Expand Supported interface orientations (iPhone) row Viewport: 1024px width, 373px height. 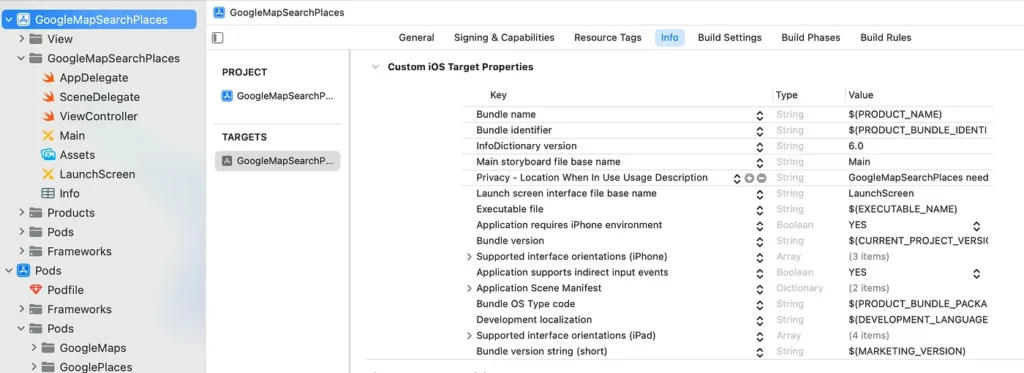(469, 257)
